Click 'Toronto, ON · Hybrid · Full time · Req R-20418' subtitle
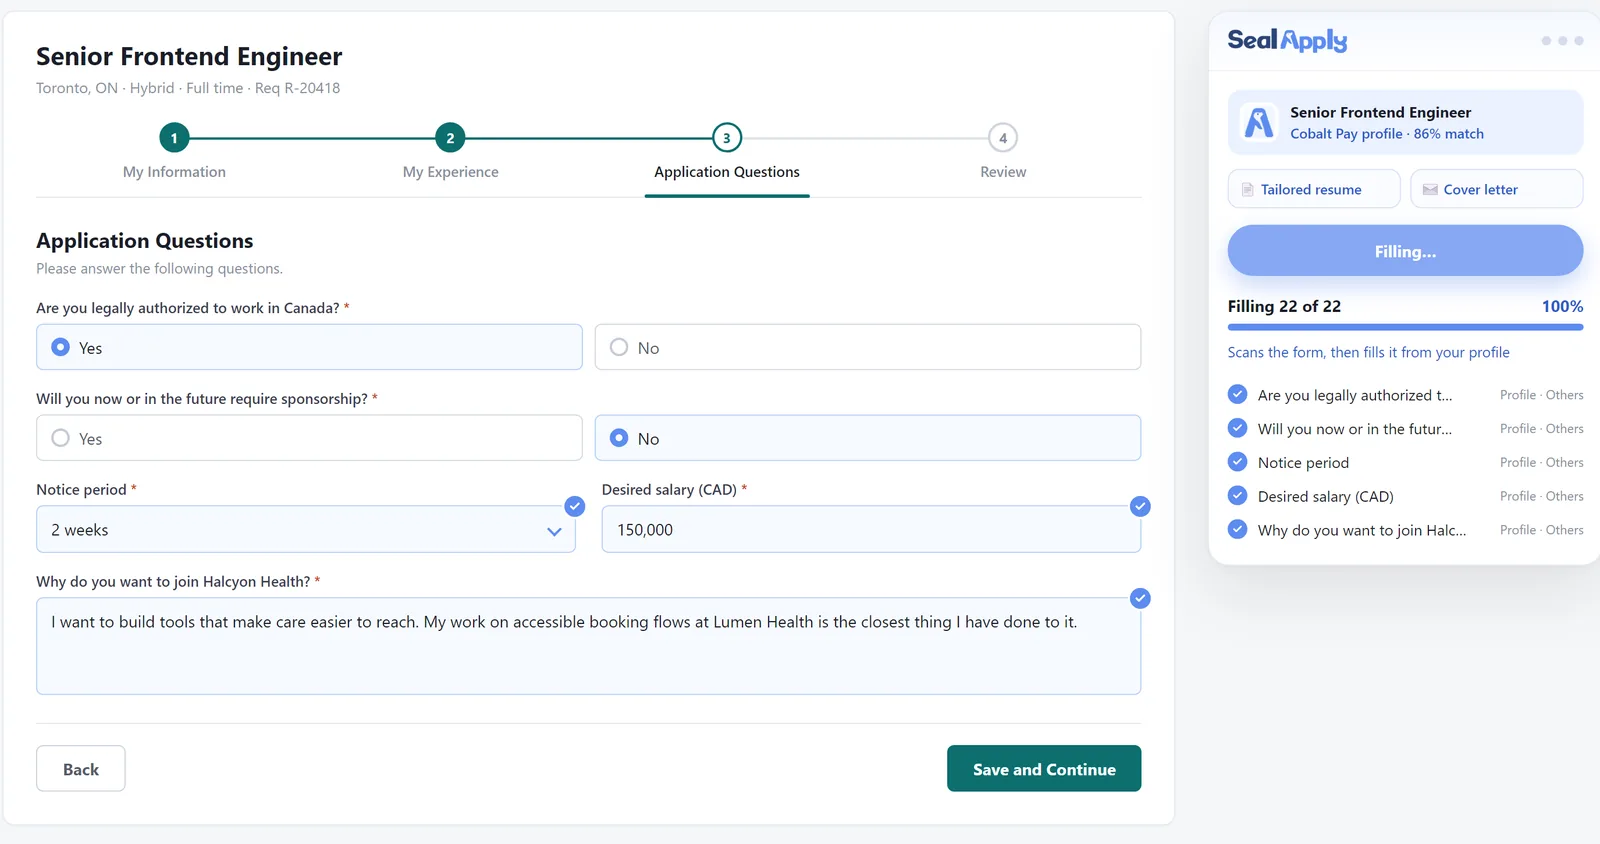This screenshot has height=844, width=1600. (188, 88)
